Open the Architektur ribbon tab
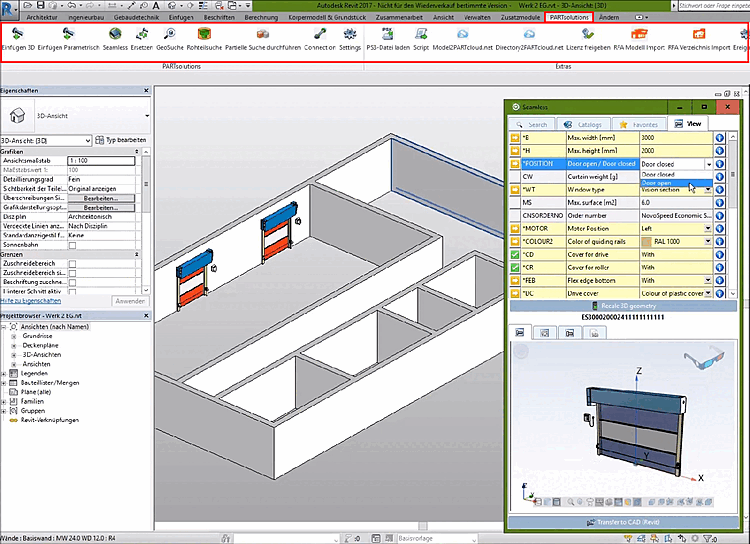This screenshot has width=750, height=544. [42, 17]
